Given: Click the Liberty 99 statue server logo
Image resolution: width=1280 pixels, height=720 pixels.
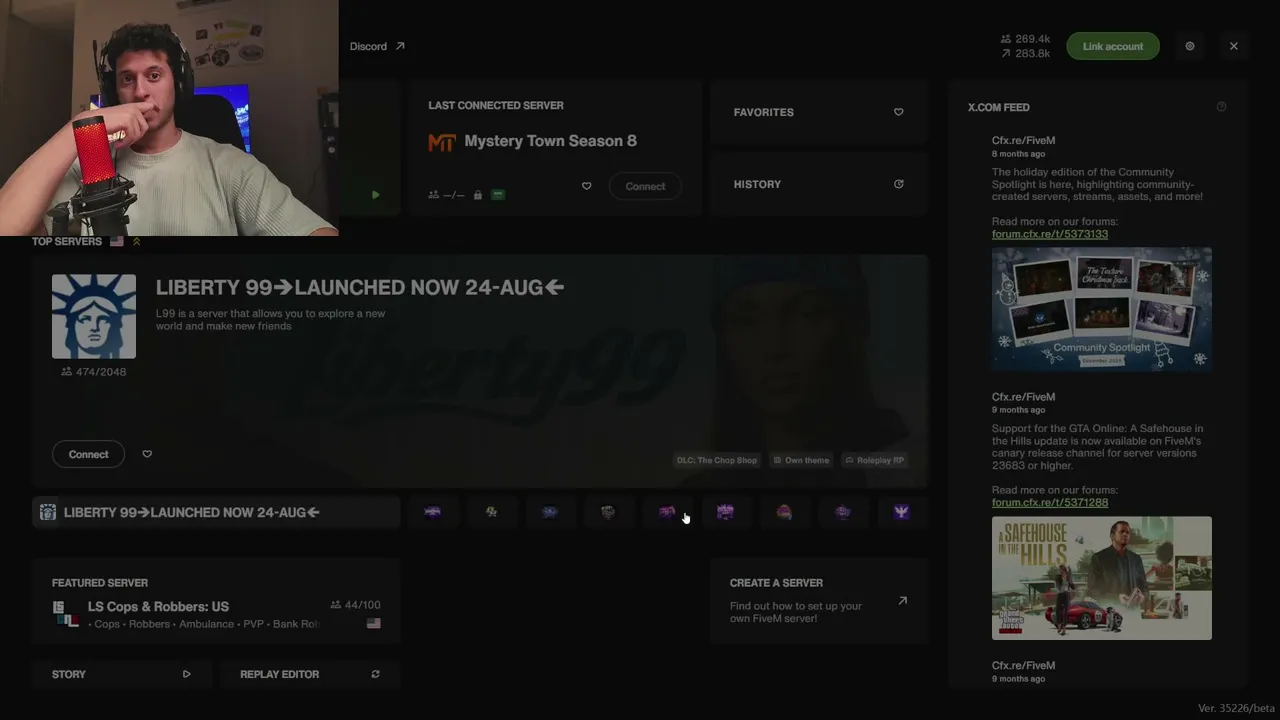Looking at the screenshot, I should tap(94, 316).
